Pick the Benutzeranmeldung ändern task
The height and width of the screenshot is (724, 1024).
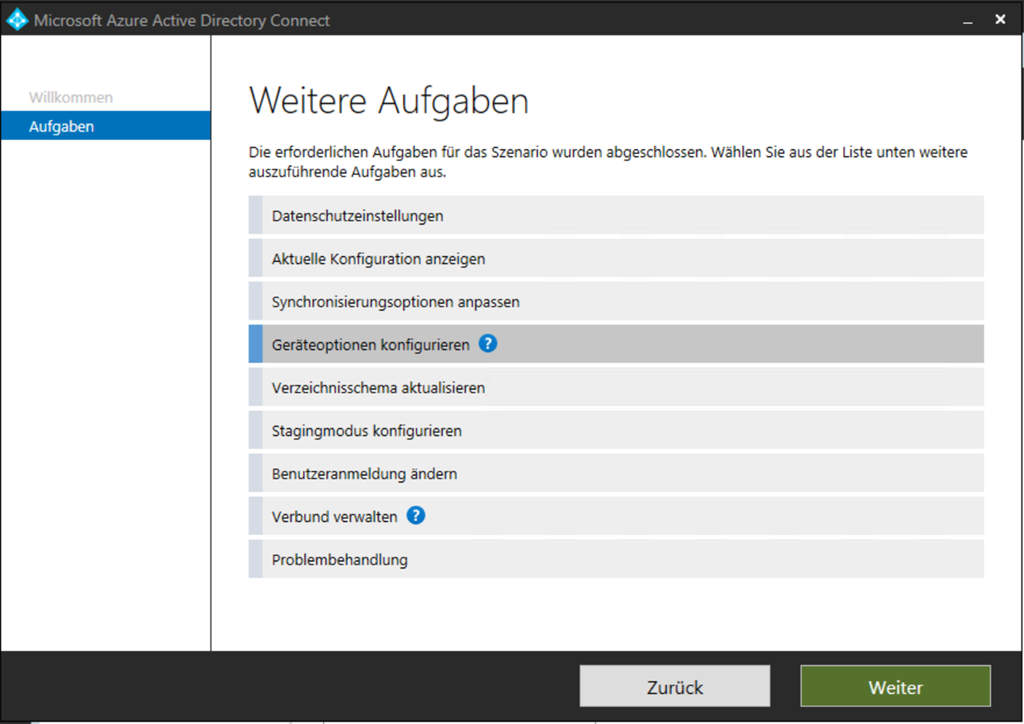tap(364, 474)
